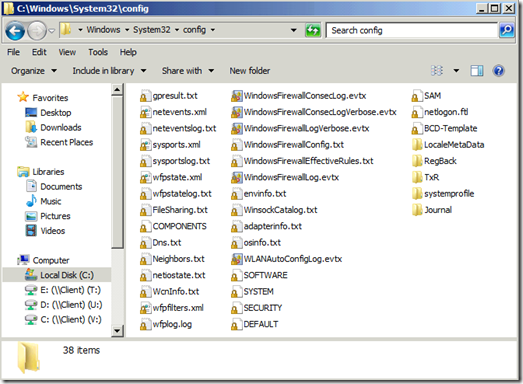The image size is (523, 384).
Task: Open the View menu
Action: 67,52
